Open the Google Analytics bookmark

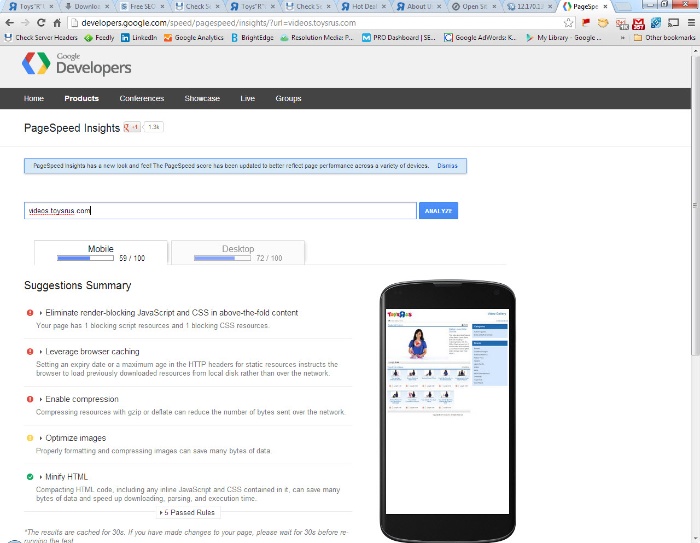pyautogui.click(x=193, y=38)
